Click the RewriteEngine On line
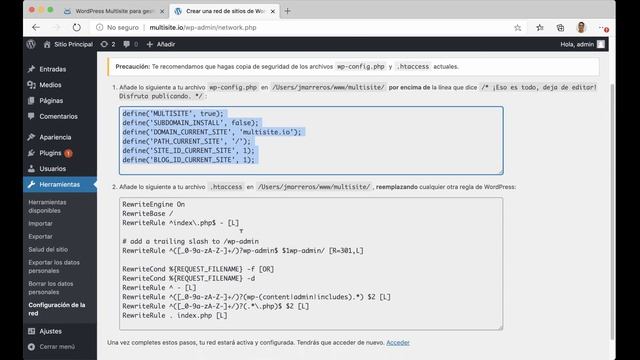Screen dimensions: 640x360 (x=153, y=204)
